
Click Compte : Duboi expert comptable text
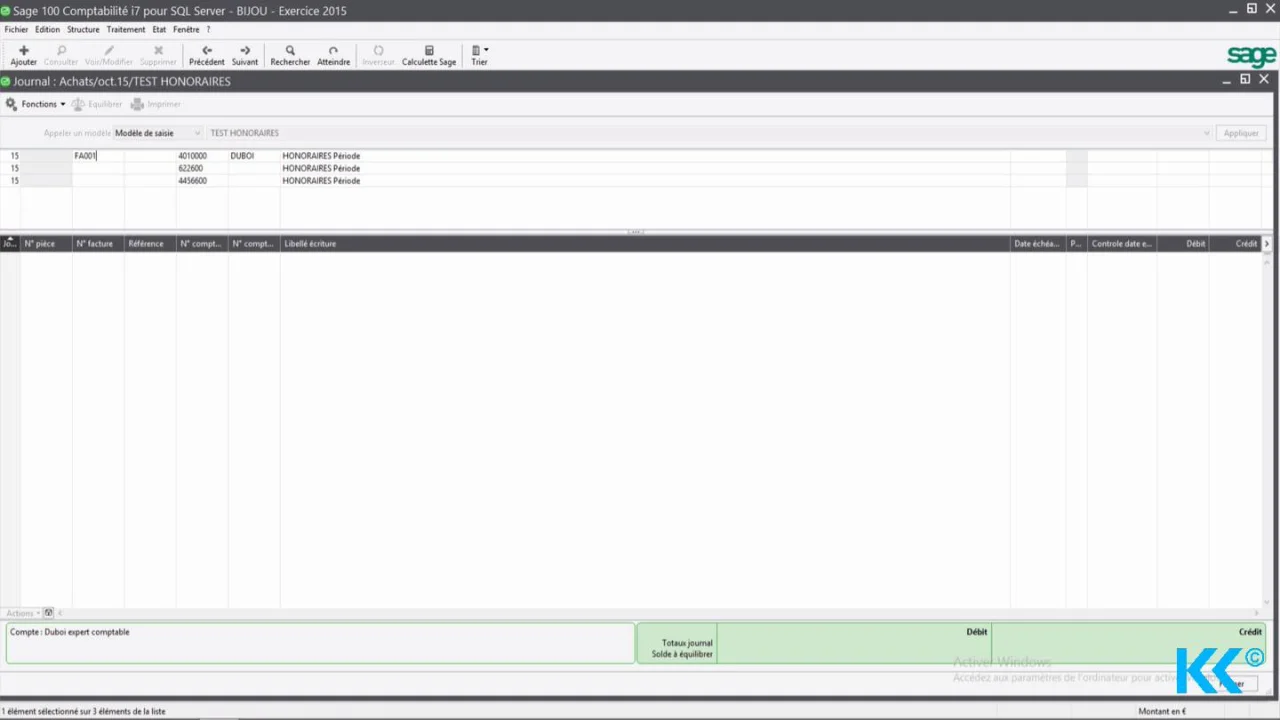69,632
